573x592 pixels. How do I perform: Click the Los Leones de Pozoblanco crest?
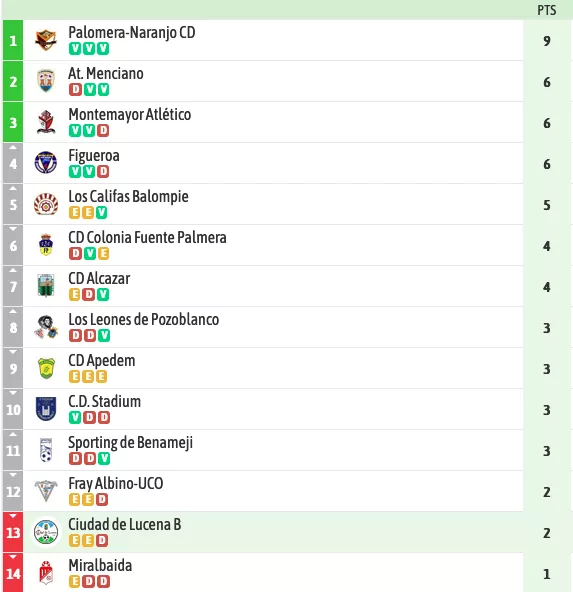pos(46,327)
